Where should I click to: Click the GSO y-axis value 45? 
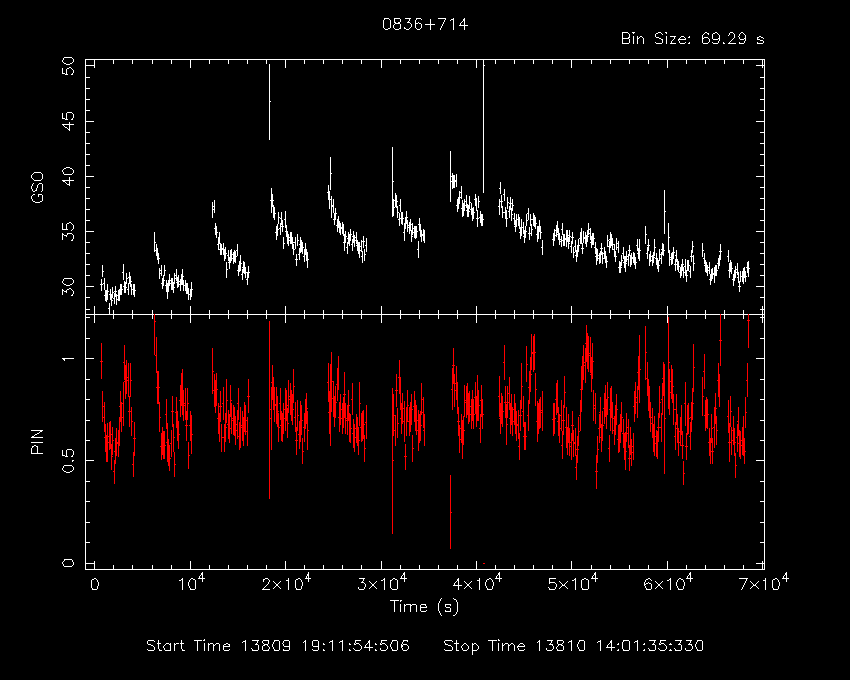[x=68, y=121]
